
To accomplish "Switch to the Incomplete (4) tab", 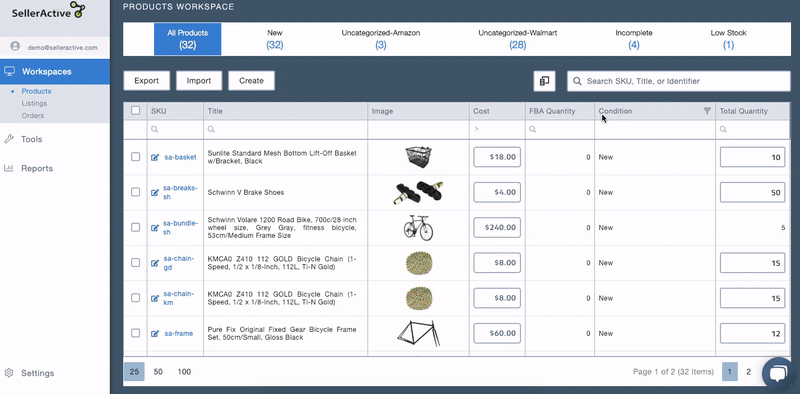I will [x=634, y=39].
